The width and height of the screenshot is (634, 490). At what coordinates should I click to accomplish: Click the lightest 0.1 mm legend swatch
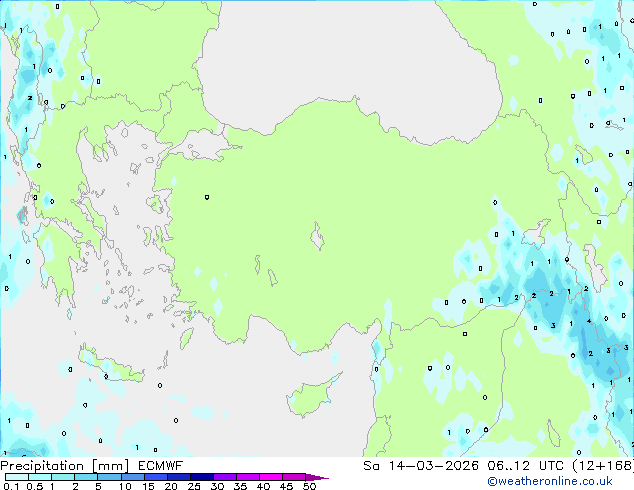coord(17,477)
